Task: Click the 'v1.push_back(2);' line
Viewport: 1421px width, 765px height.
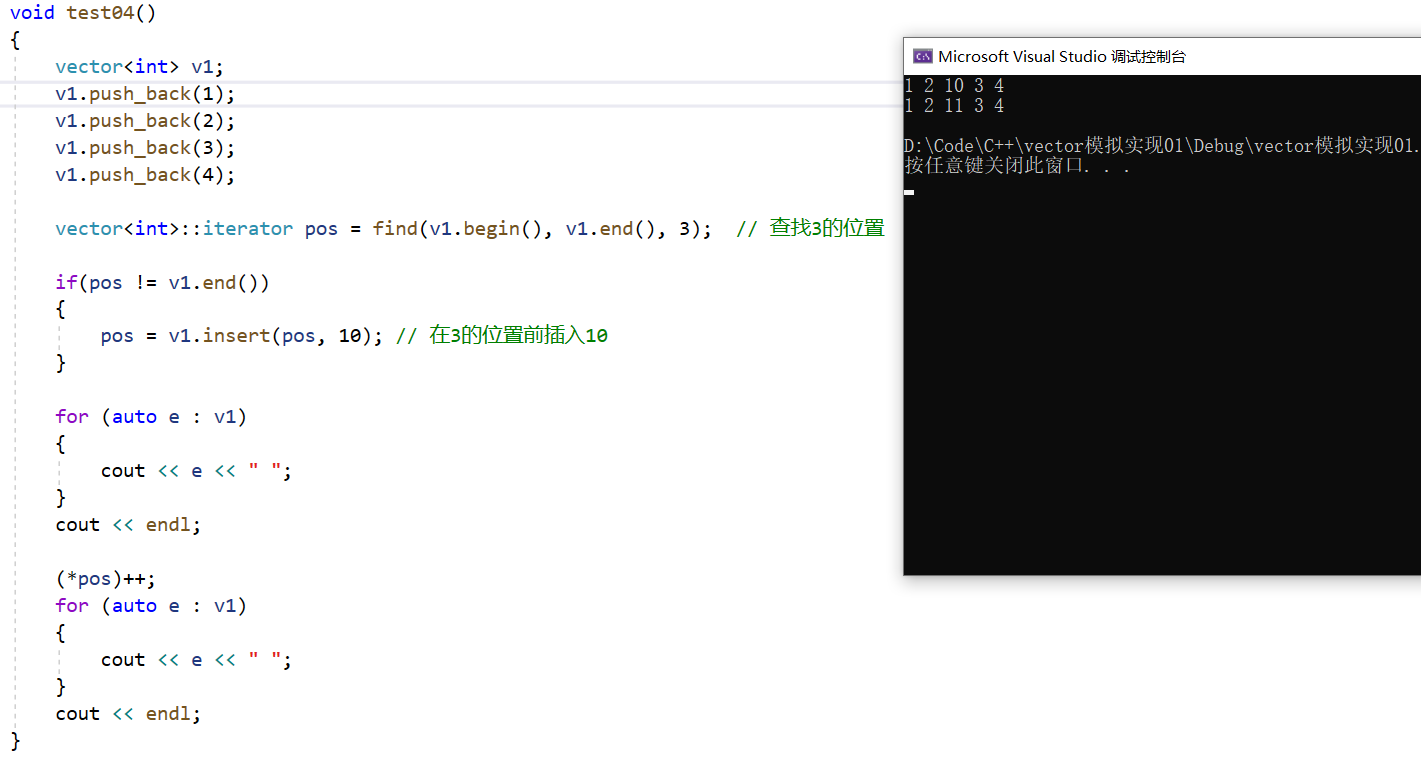Action: (x=146, y=121)
